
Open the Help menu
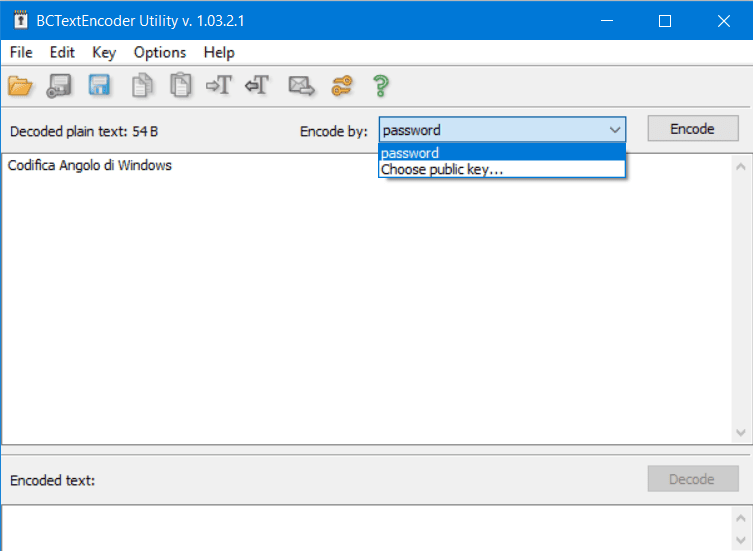click(x=219, y=52)
